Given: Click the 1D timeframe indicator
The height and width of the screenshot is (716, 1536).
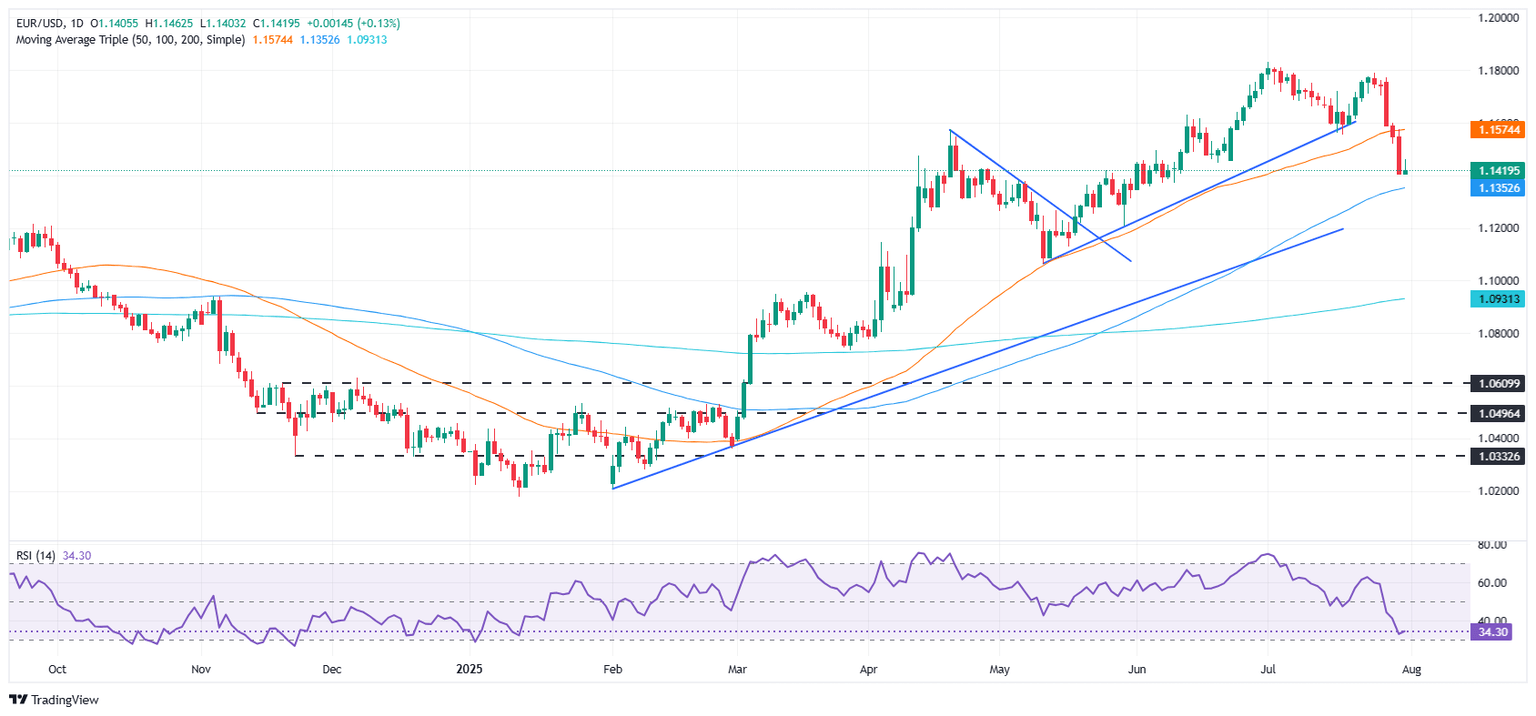Looking at the screenshot, I should tap(77, 17).
